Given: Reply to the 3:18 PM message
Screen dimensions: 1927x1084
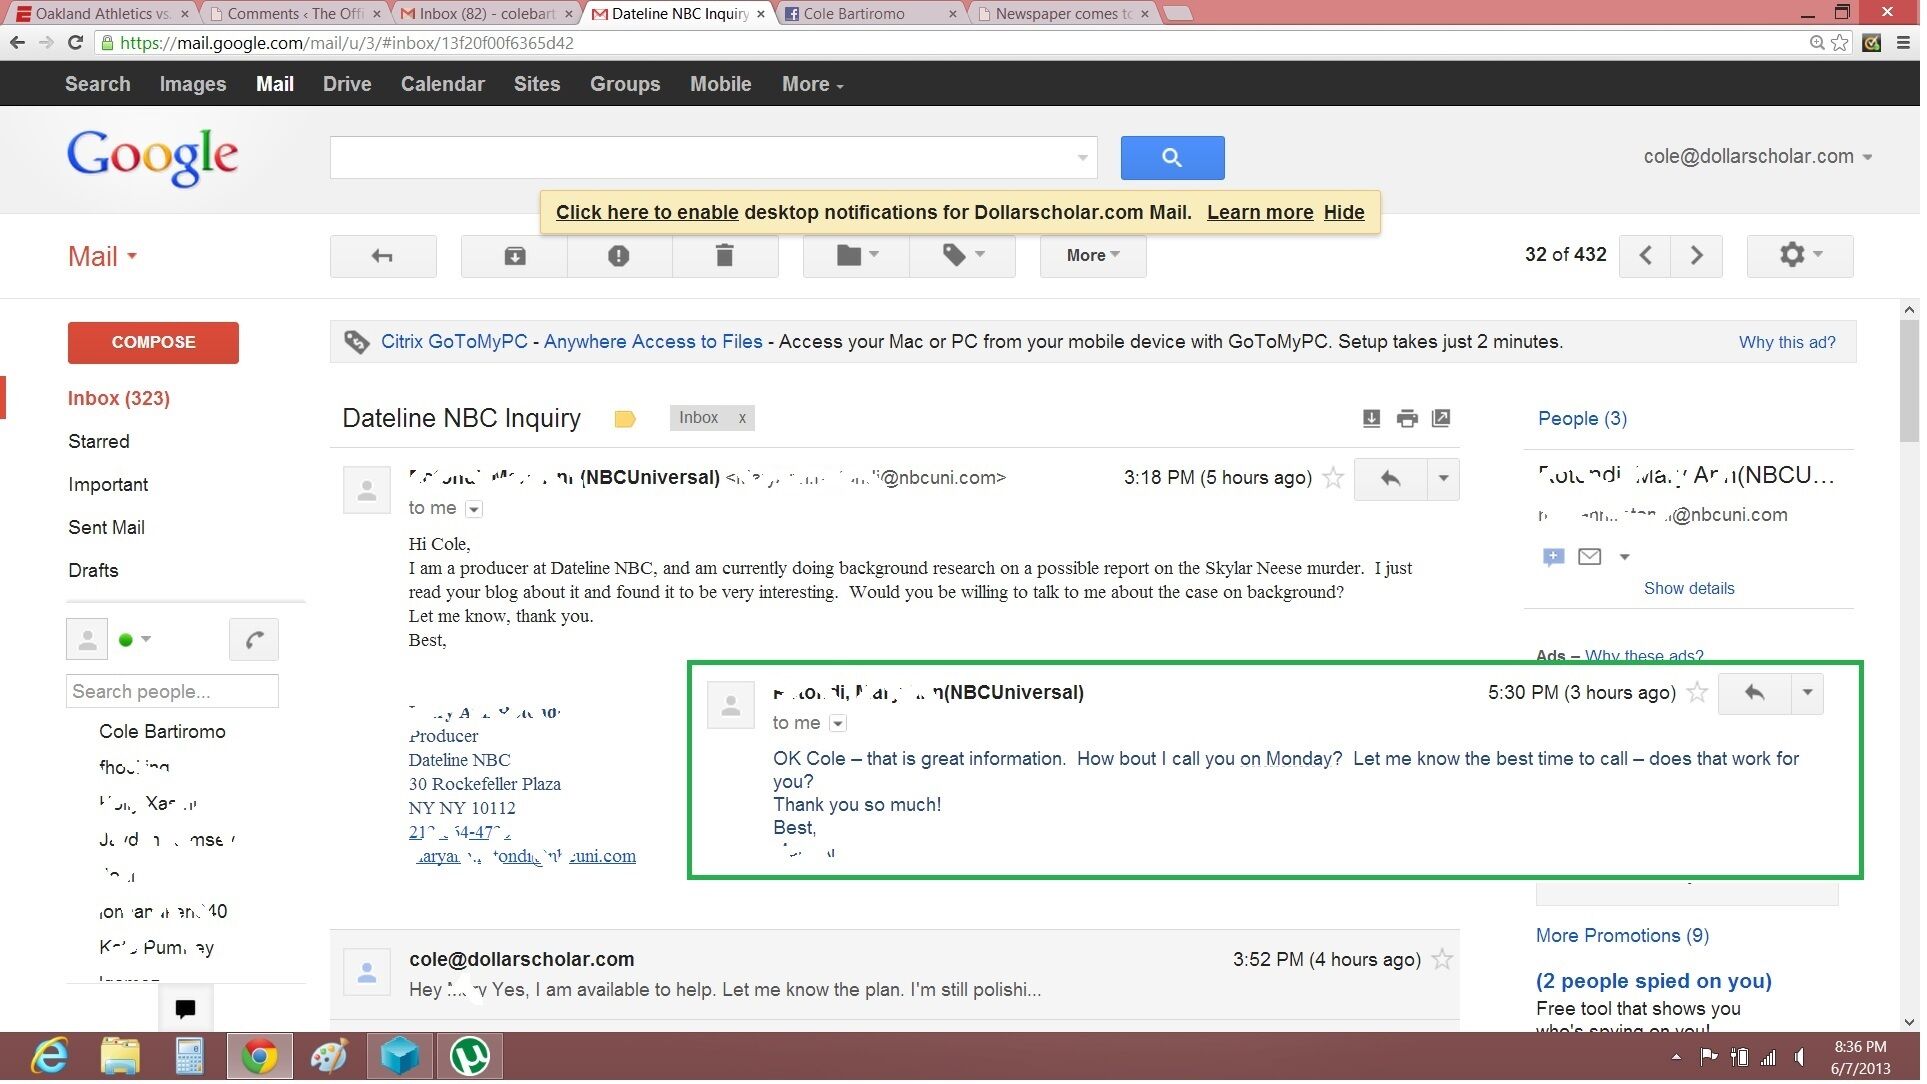Looking at the screenshot, I should click(1395, 480).
